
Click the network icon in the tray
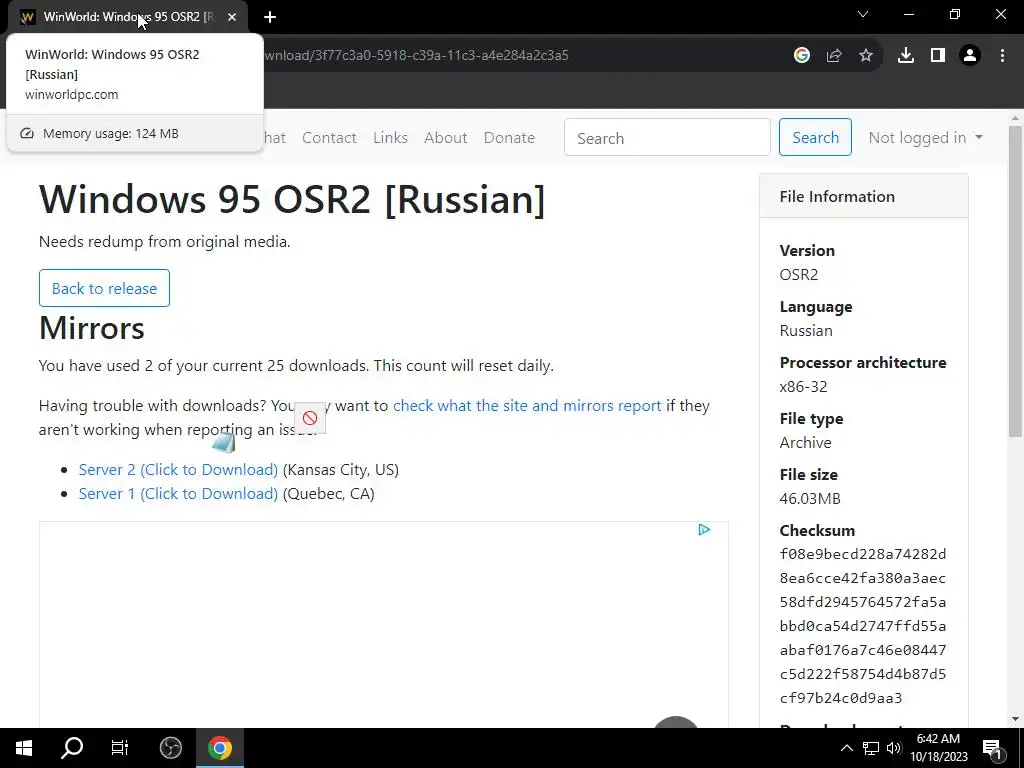(871, 748)
